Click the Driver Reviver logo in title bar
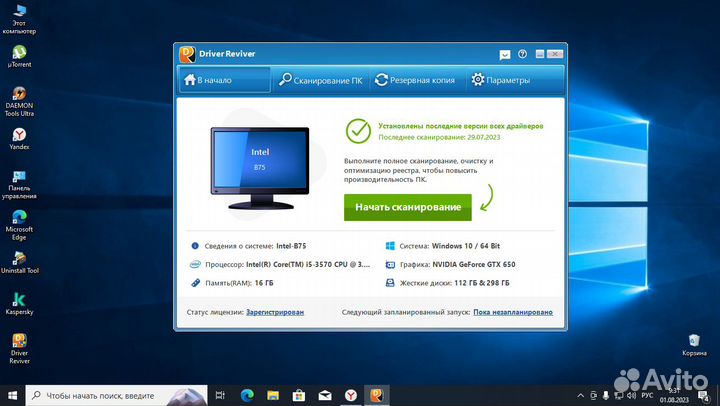This screenshot has width=720, height=406. [187, 54]
